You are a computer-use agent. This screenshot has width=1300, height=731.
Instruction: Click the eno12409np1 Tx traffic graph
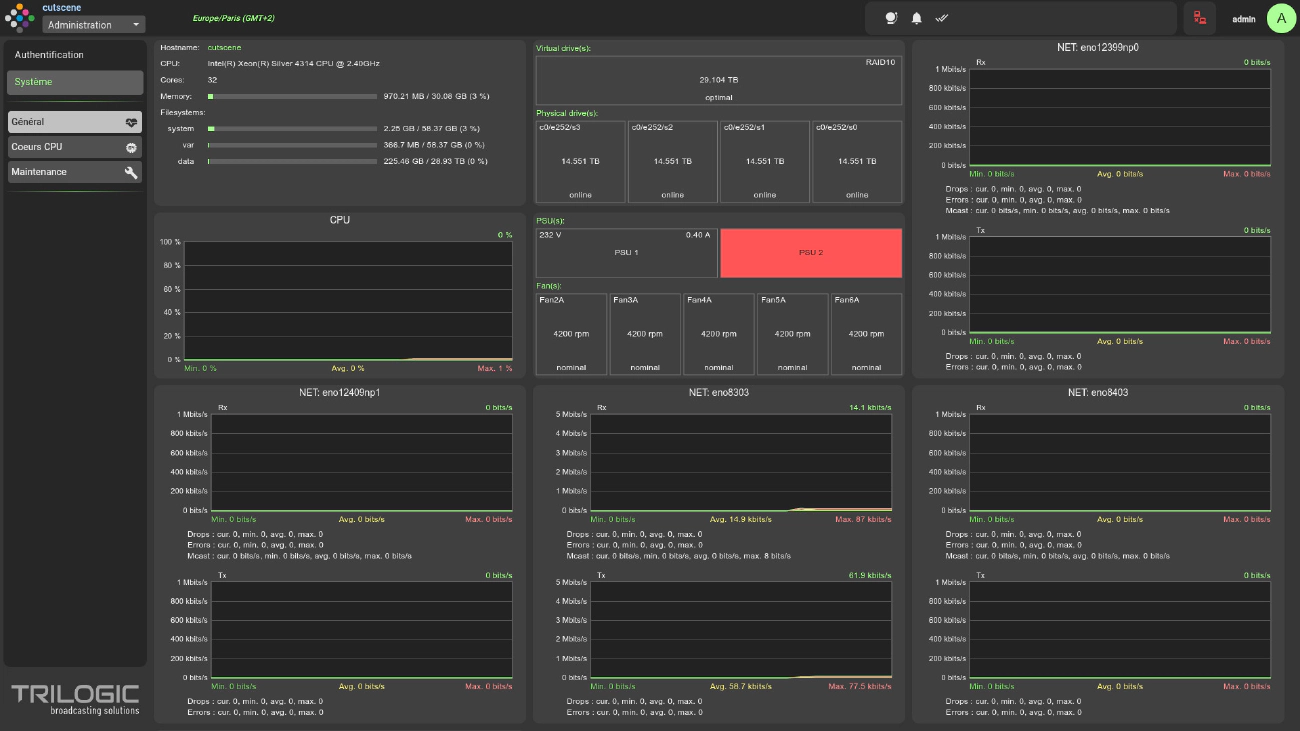pos(362,630)
